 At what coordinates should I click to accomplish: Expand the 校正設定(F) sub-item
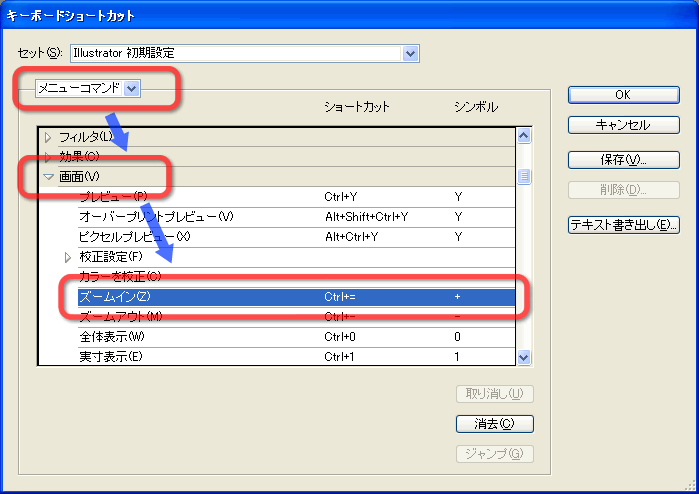pyautogui.click(x=68, y=257)
